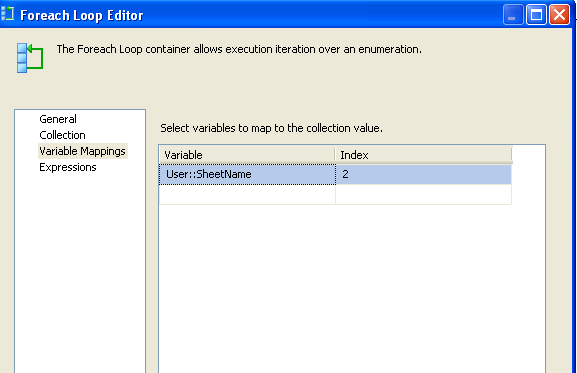Select the User::SheetName variable cell

(247, 174)
